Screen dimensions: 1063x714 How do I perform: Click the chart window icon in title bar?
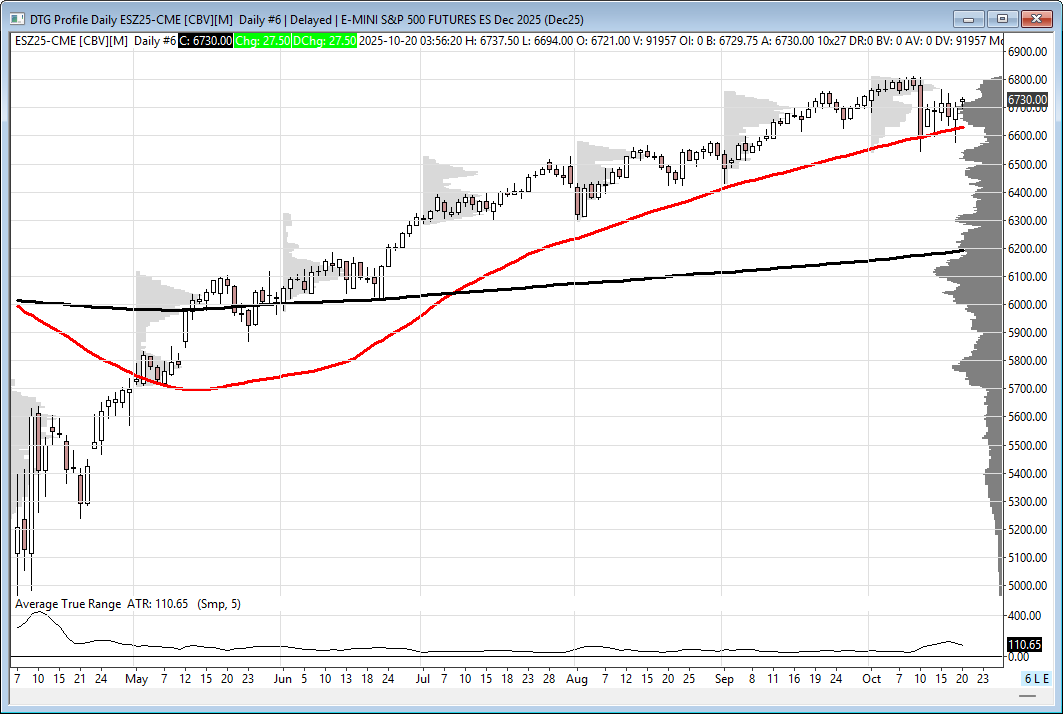click(16, 19)
